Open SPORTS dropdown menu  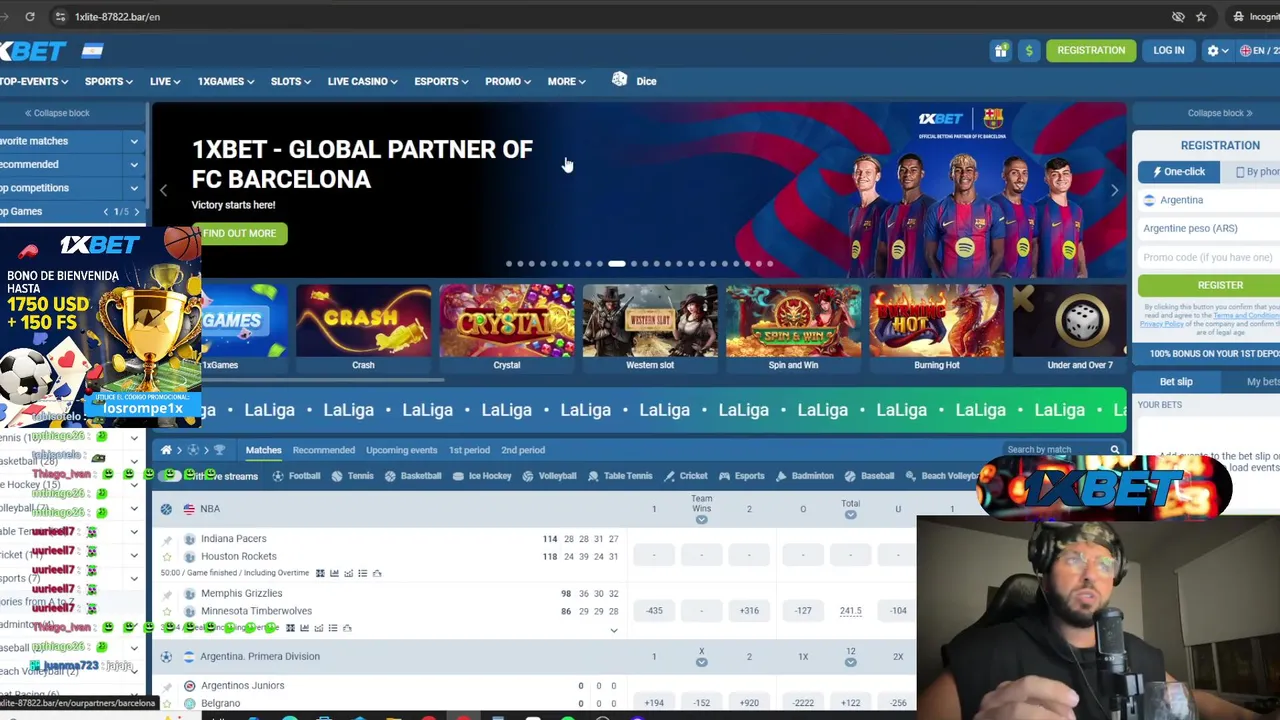(x=108, y=81)
